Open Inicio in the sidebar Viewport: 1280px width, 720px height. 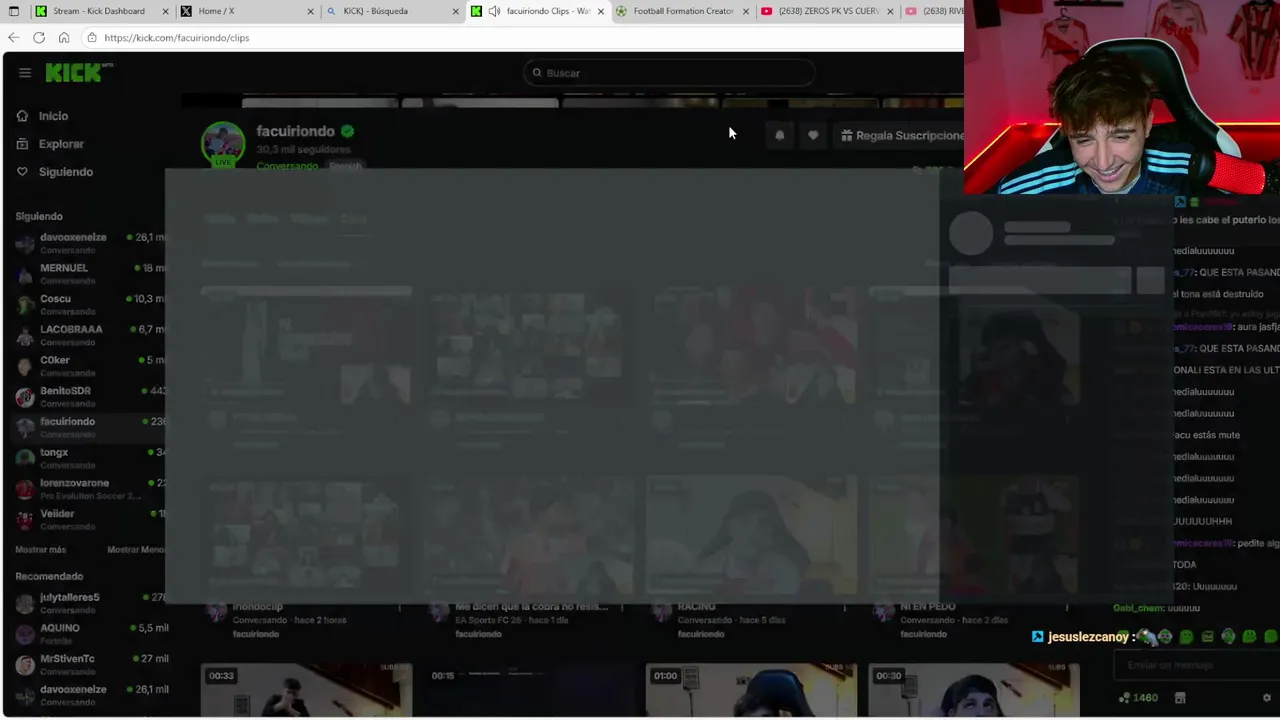(x=53, y=116)
